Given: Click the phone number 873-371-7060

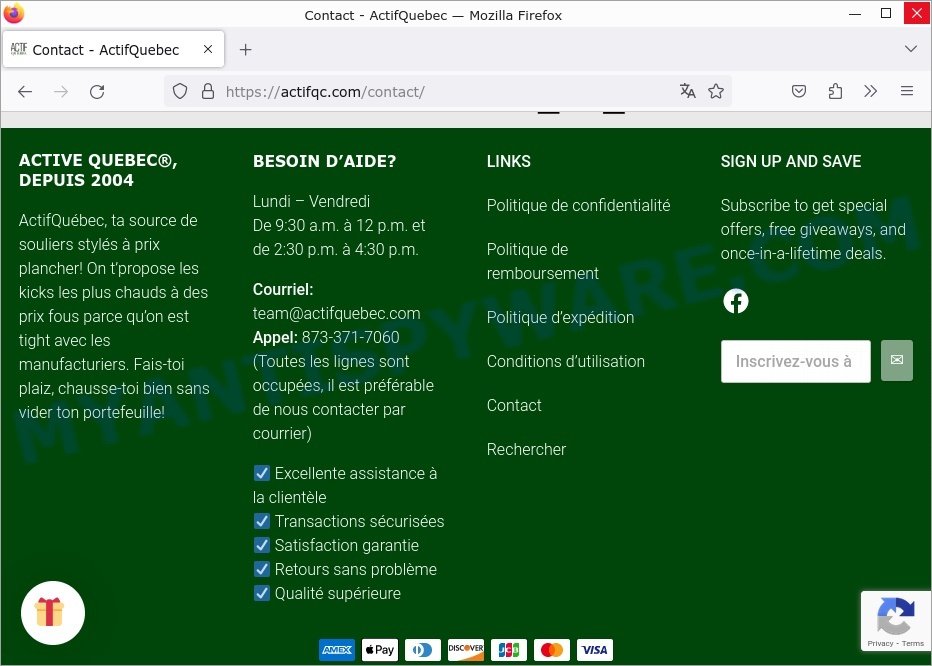Looking at the screenshot, I should click(x=351, y=337).
